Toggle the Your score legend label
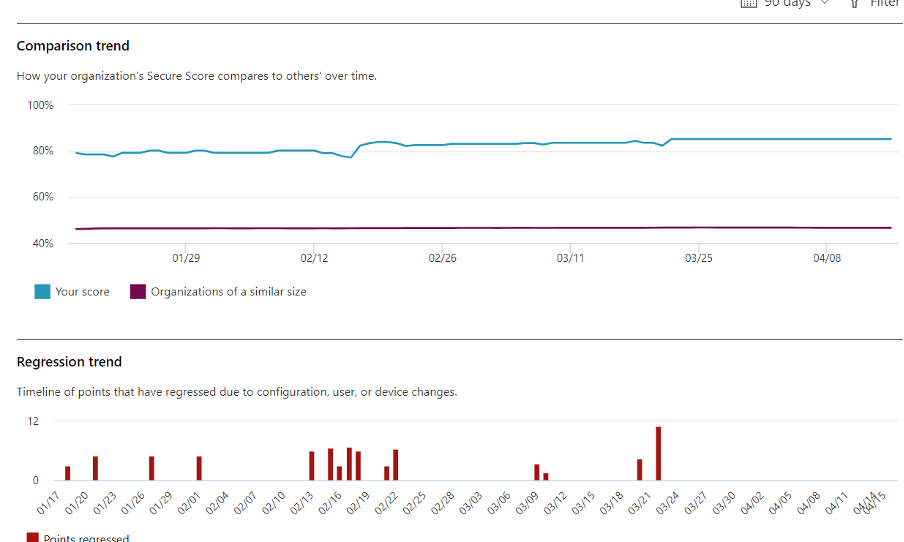The width and height of the screenshot is (904, 542). tap(81, 292)
